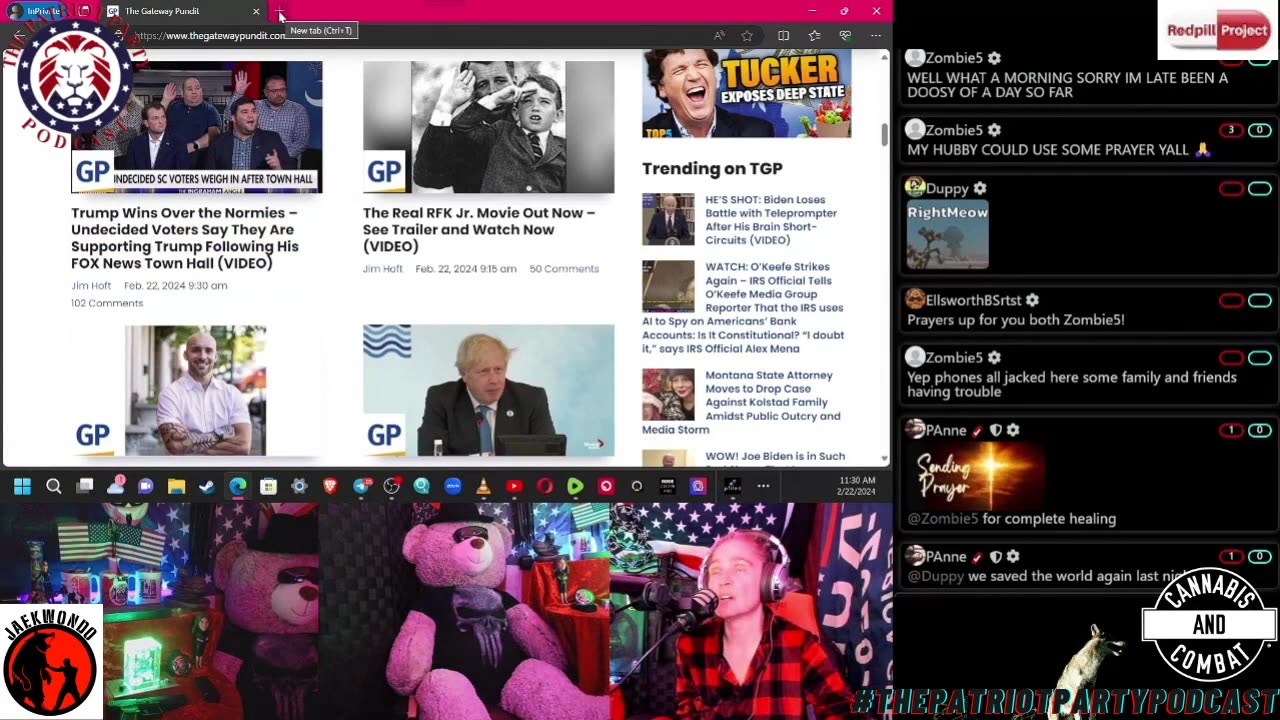Image resolution: width=1280 pixels, height=720 pixels.
Task: Open taskbar Search
Action: (54, 486)
